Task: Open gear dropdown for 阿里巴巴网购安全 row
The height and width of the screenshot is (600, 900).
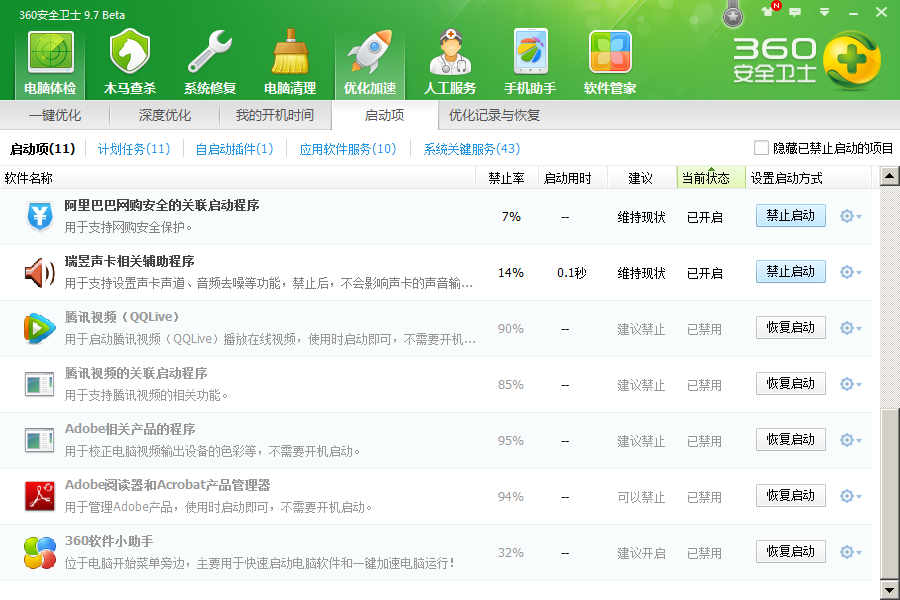Action: point(850,216)
